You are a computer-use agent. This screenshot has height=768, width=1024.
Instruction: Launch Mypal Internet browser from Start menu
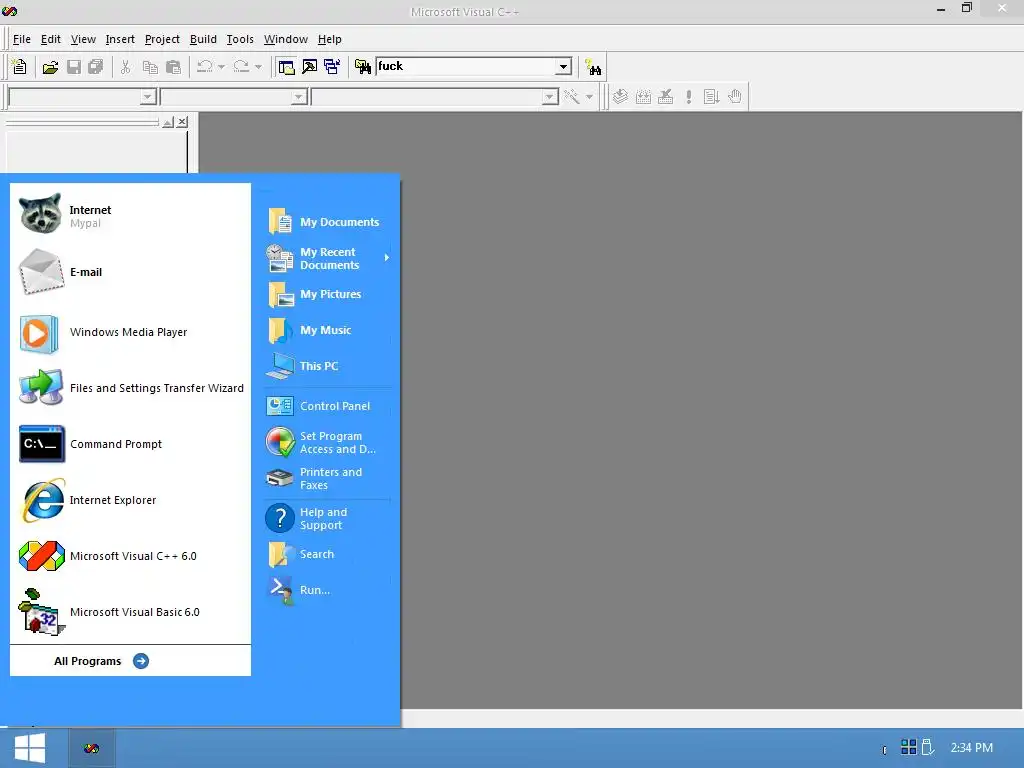click(x=131, y=214)
